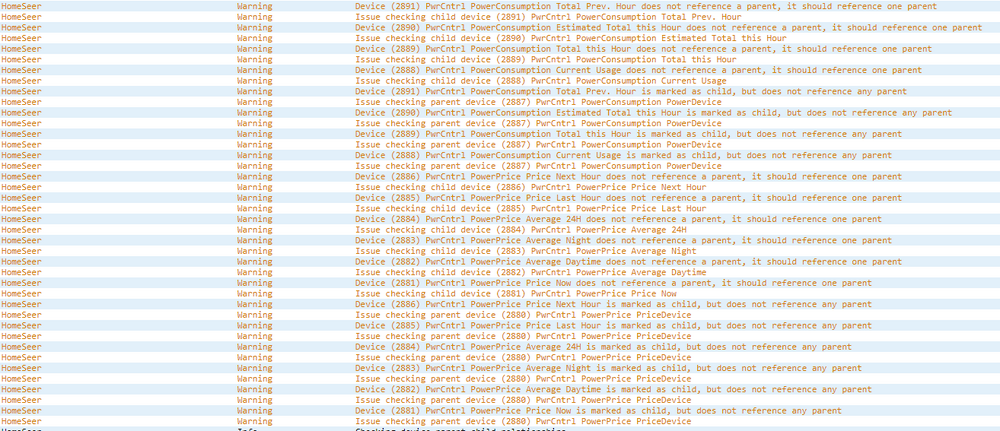
Task: Select "Device (2881)… Price Now does not reference a parent"
Action: click(613, 283)
